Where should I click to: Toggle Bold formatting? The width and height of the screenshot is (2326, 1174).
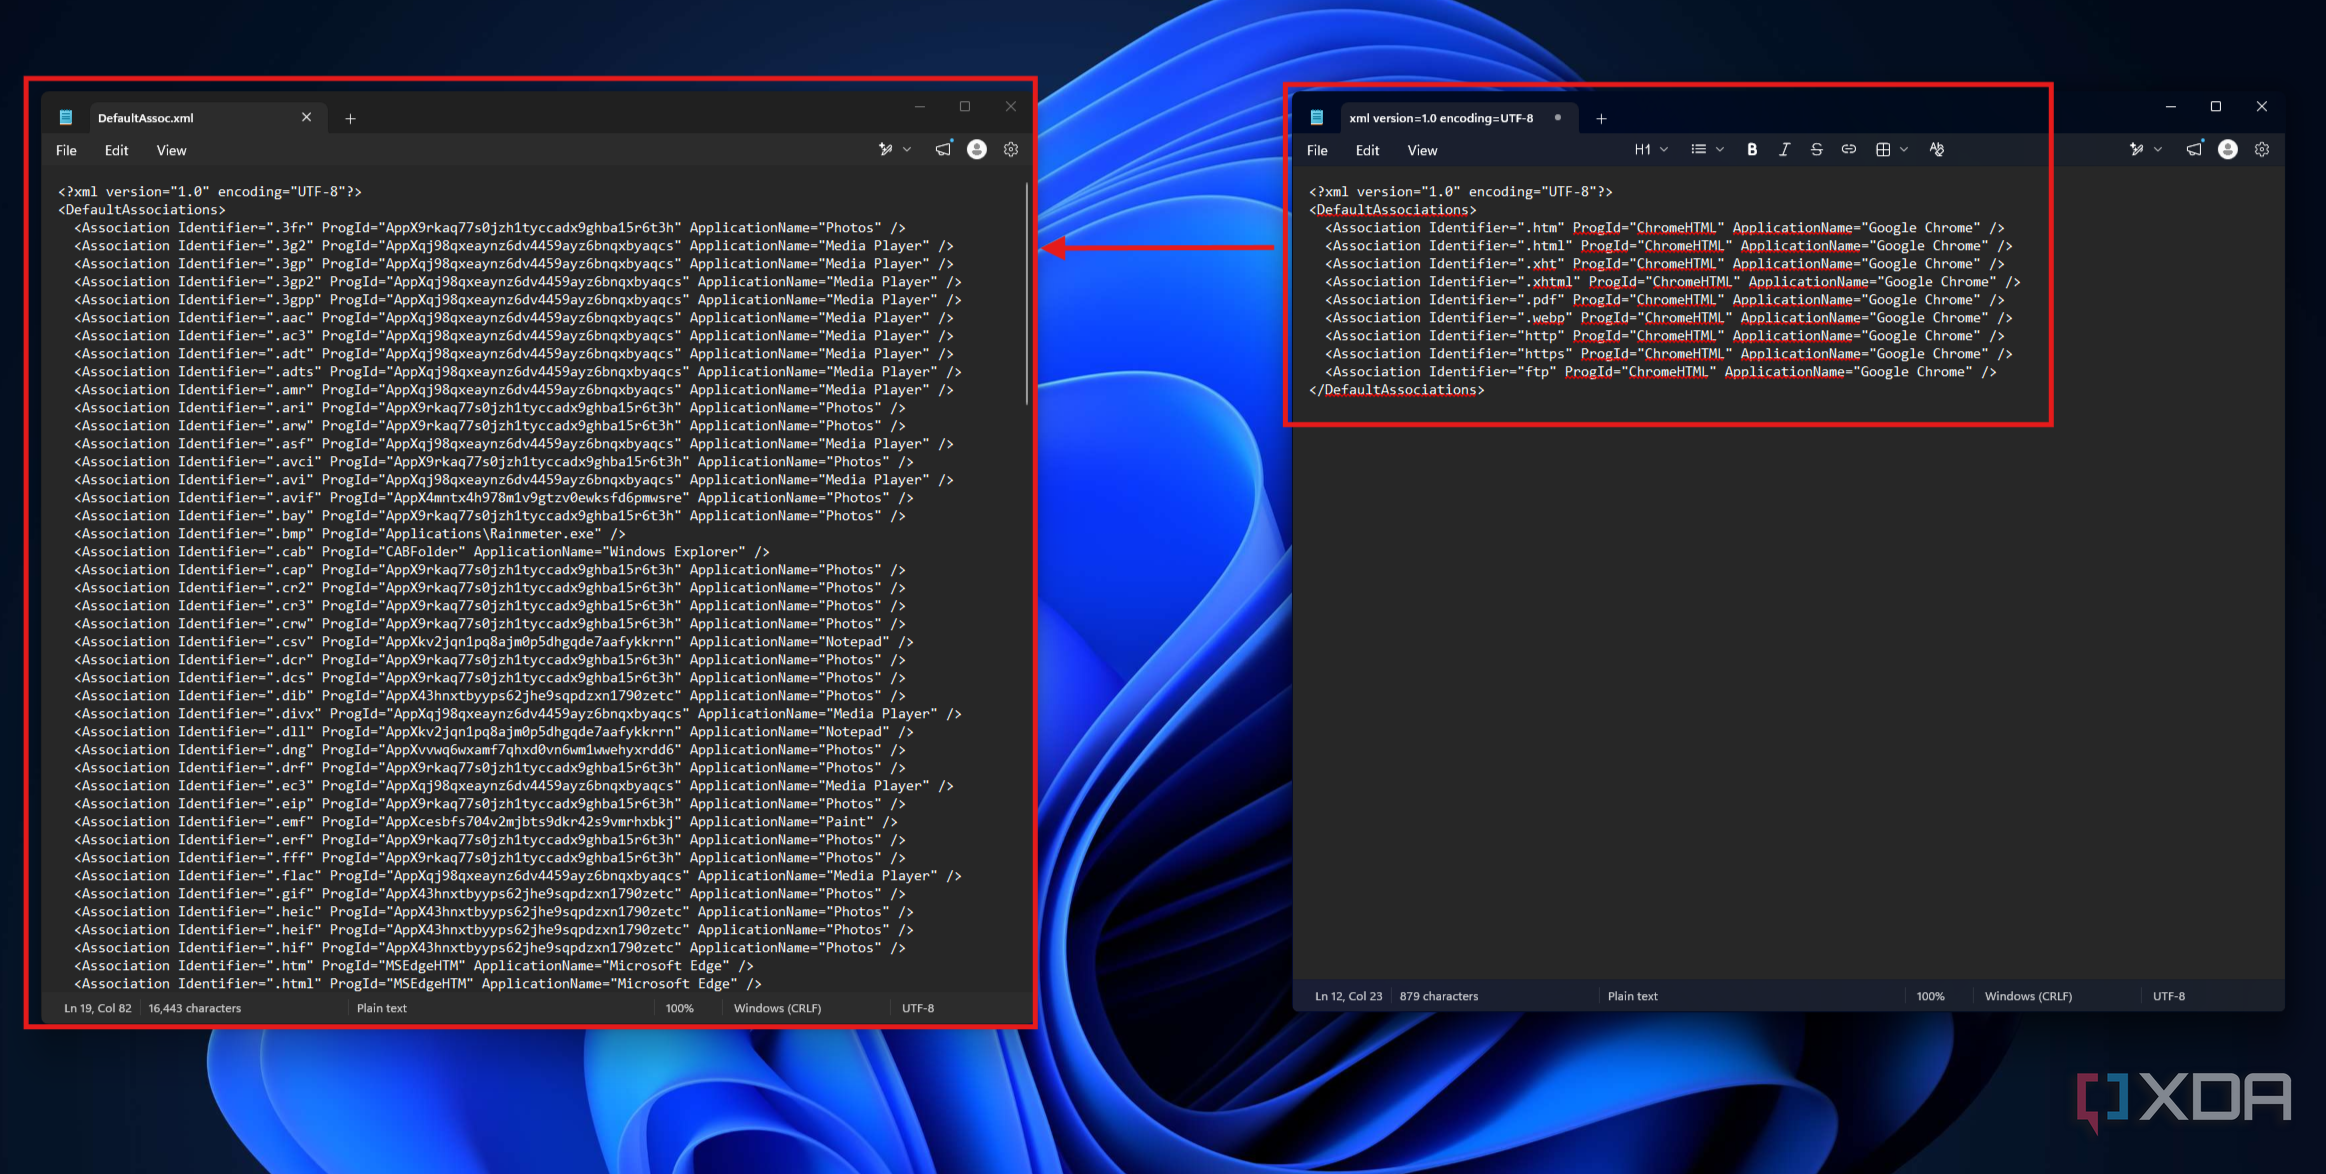1752,149
